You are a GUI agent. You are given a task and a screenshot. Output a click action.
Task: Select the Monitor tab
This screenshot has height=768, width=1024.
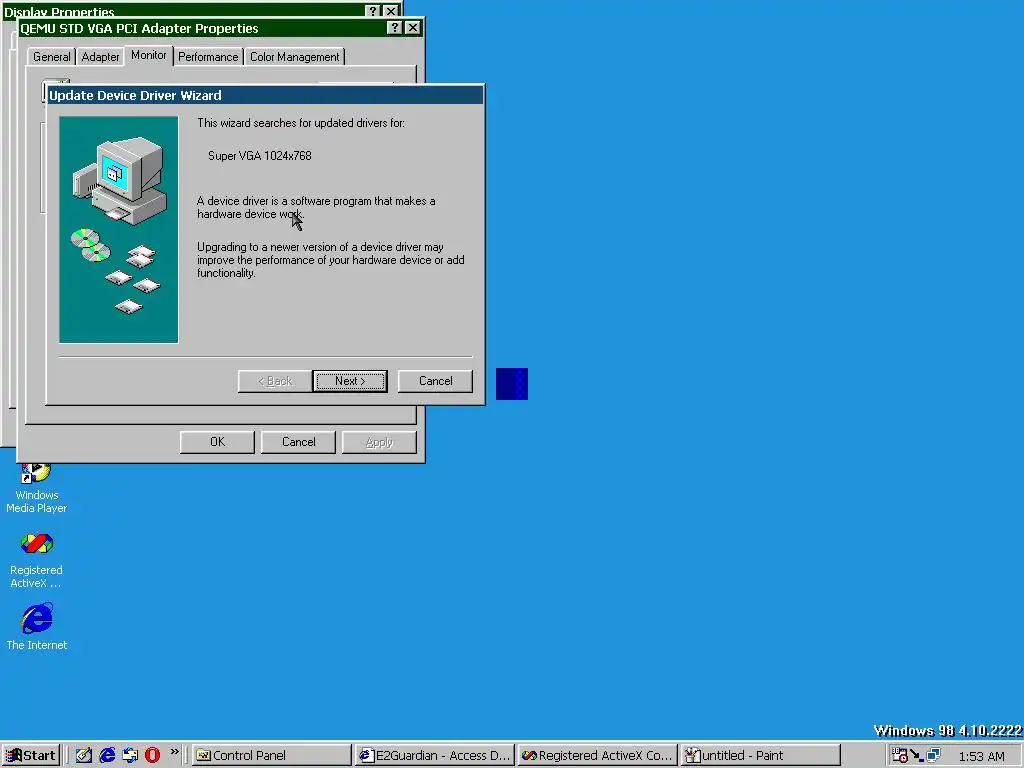[x=148, y=56]
